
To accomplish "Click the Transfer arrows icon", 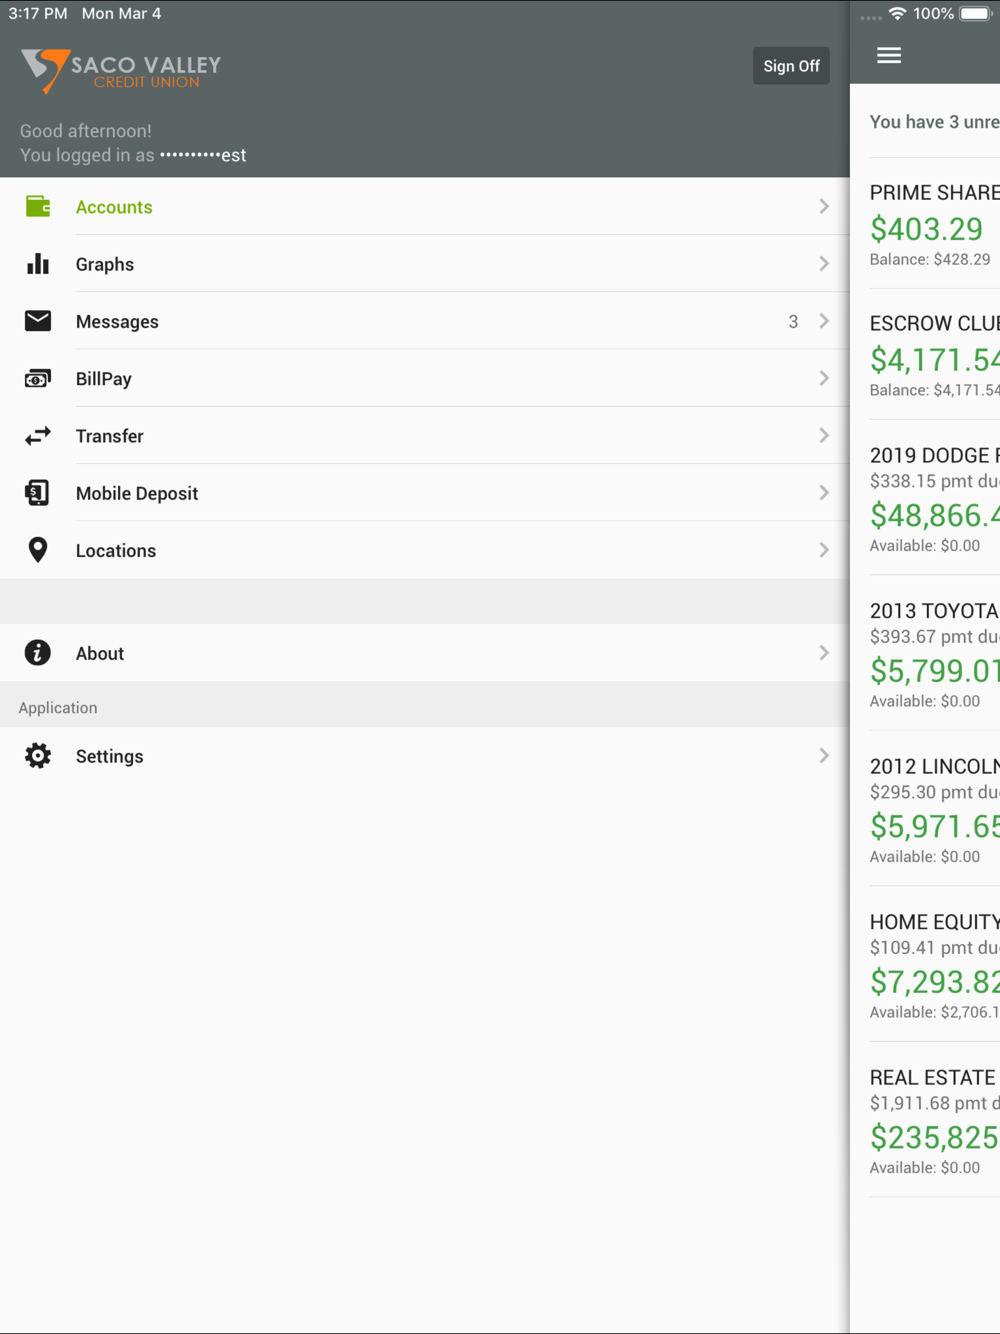I will 38,436.
